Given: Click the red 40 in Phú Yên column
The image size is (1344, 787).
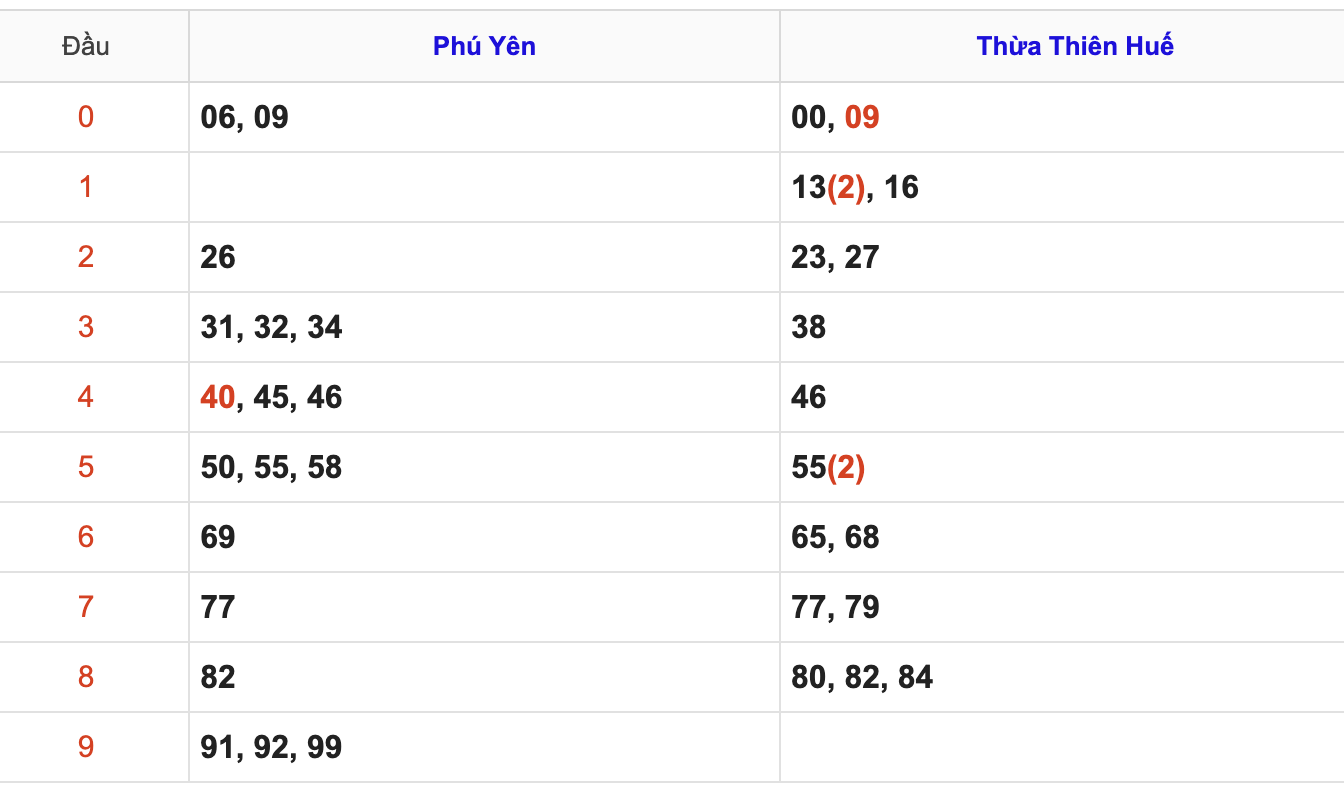Looking at the screenshot, I should (x=218, y=397).
